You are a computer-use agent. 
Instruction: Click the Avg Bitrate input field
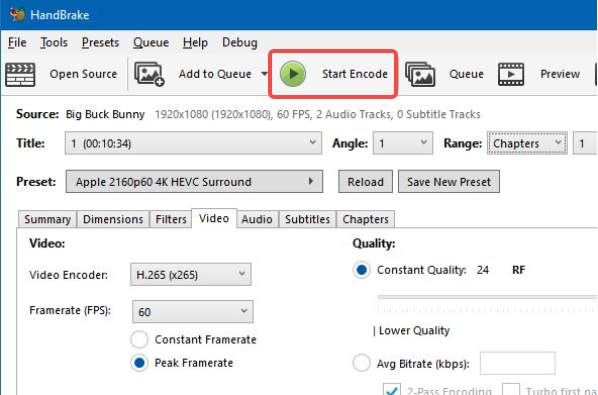pyautogui.click(x=518, y=363)
